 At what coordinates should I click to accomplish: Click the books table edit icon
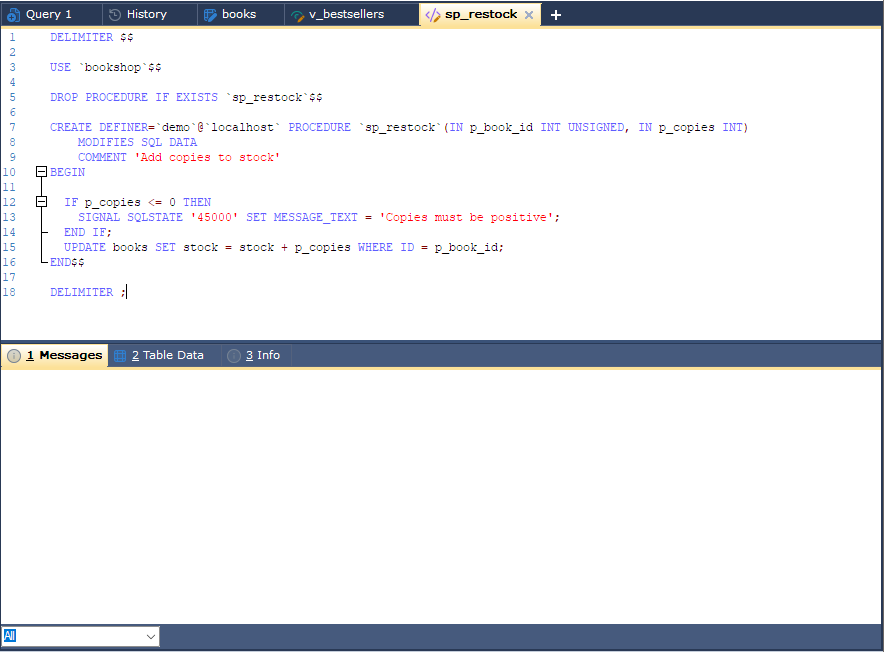pyautogui.click(x=210, y=15)
